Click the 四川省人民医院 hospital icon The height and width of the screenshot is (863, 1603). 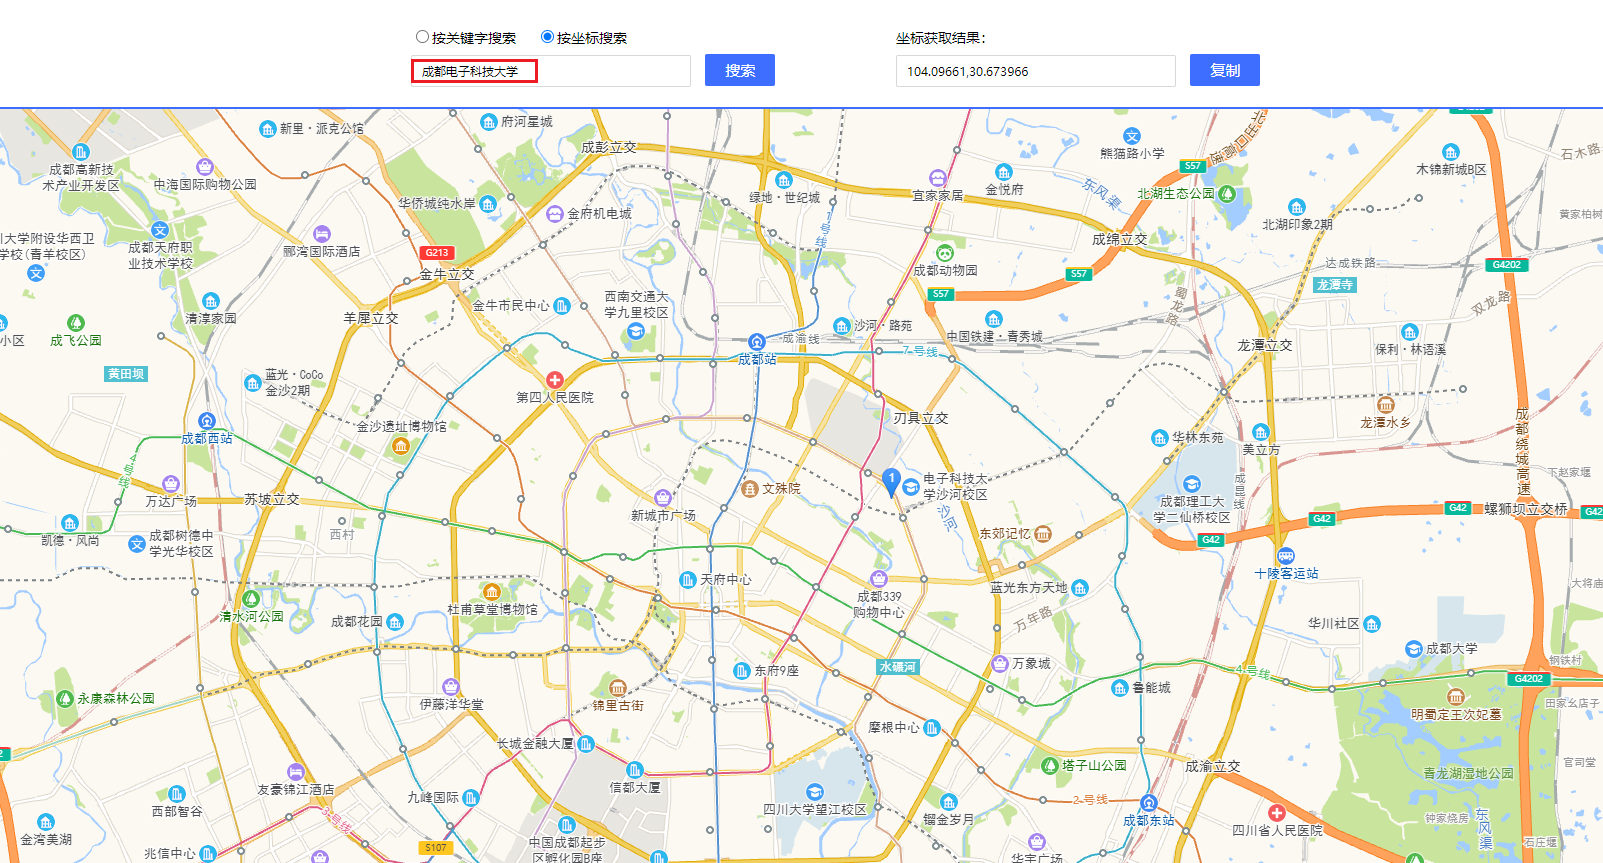(1277, 813)
